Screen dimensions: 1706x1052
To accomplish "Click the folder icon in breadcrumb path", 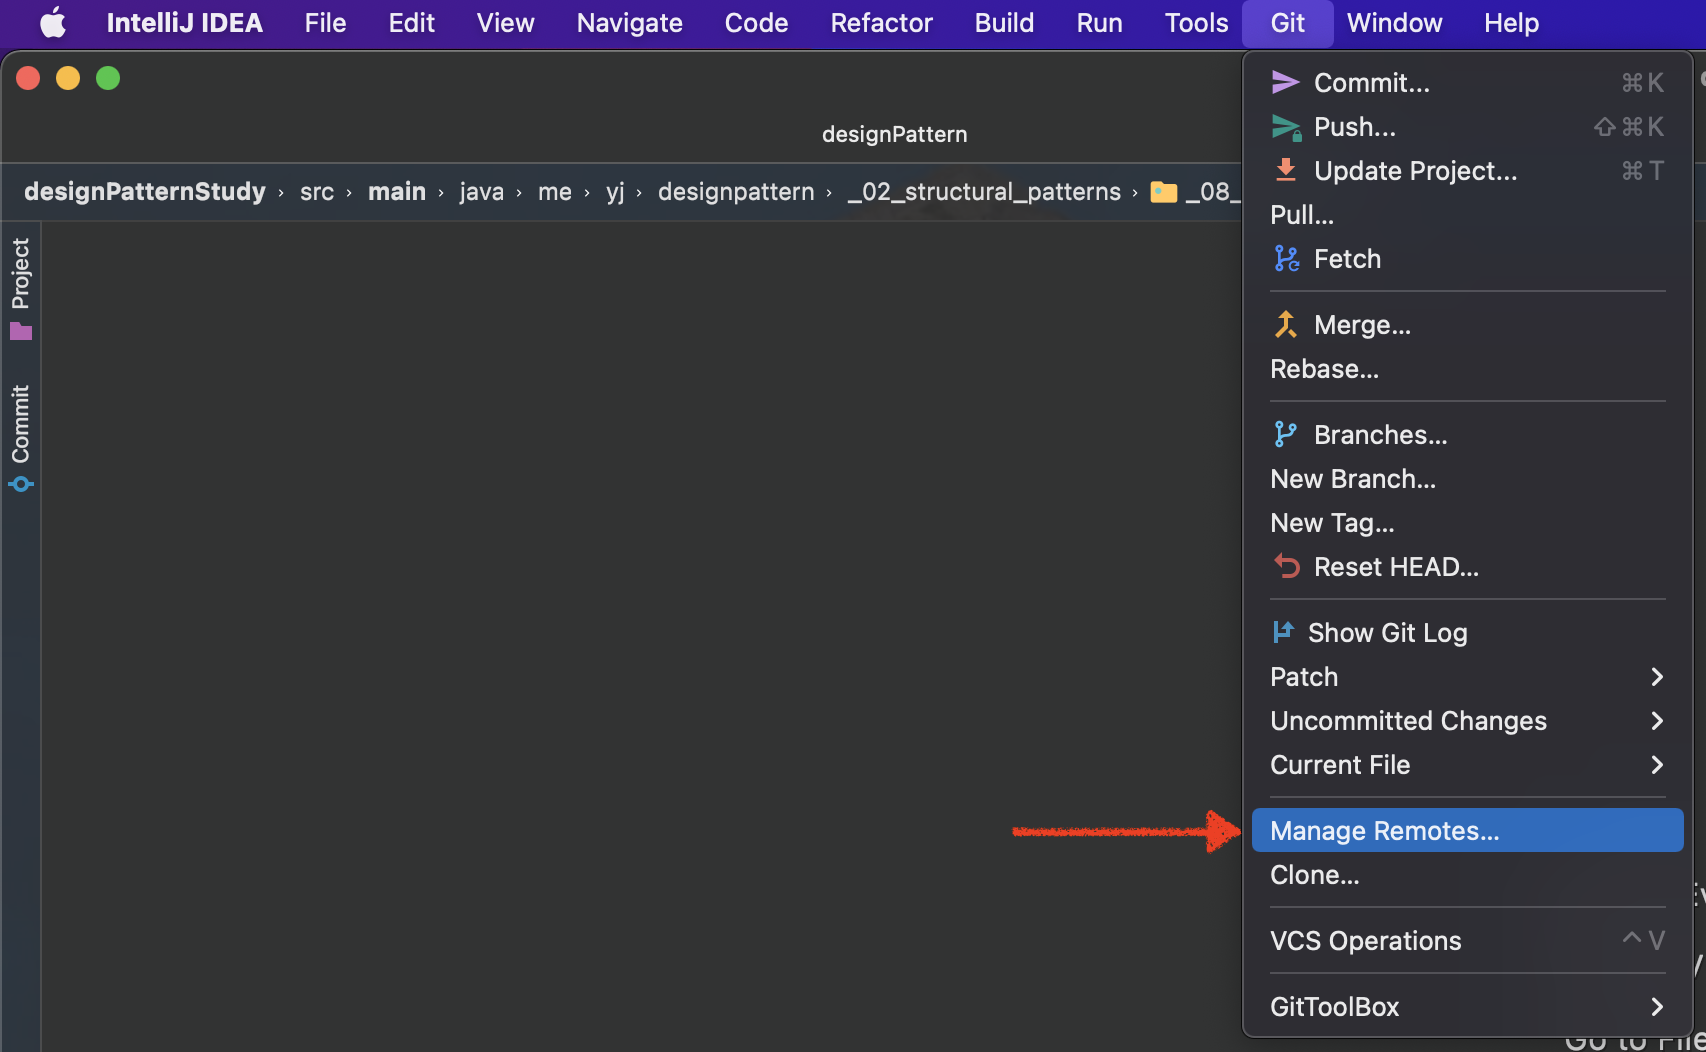I will point(1164,191).
